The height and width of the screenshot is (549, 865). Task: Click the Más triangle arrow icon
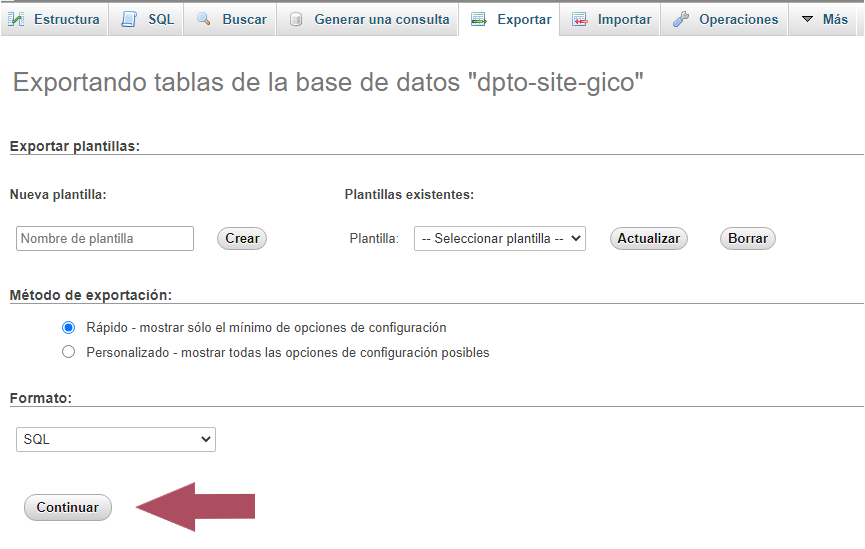pos(807,19)
